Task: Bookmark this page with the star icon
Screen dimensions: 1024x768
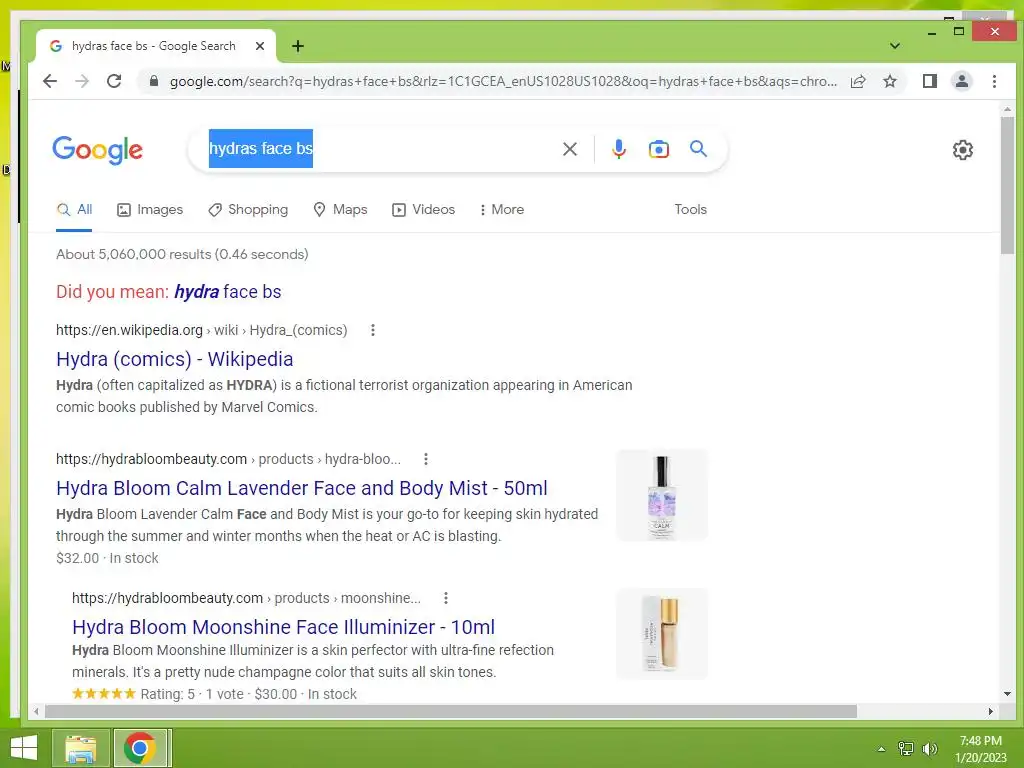Action: pyautogui.click(x=889, y=81)
